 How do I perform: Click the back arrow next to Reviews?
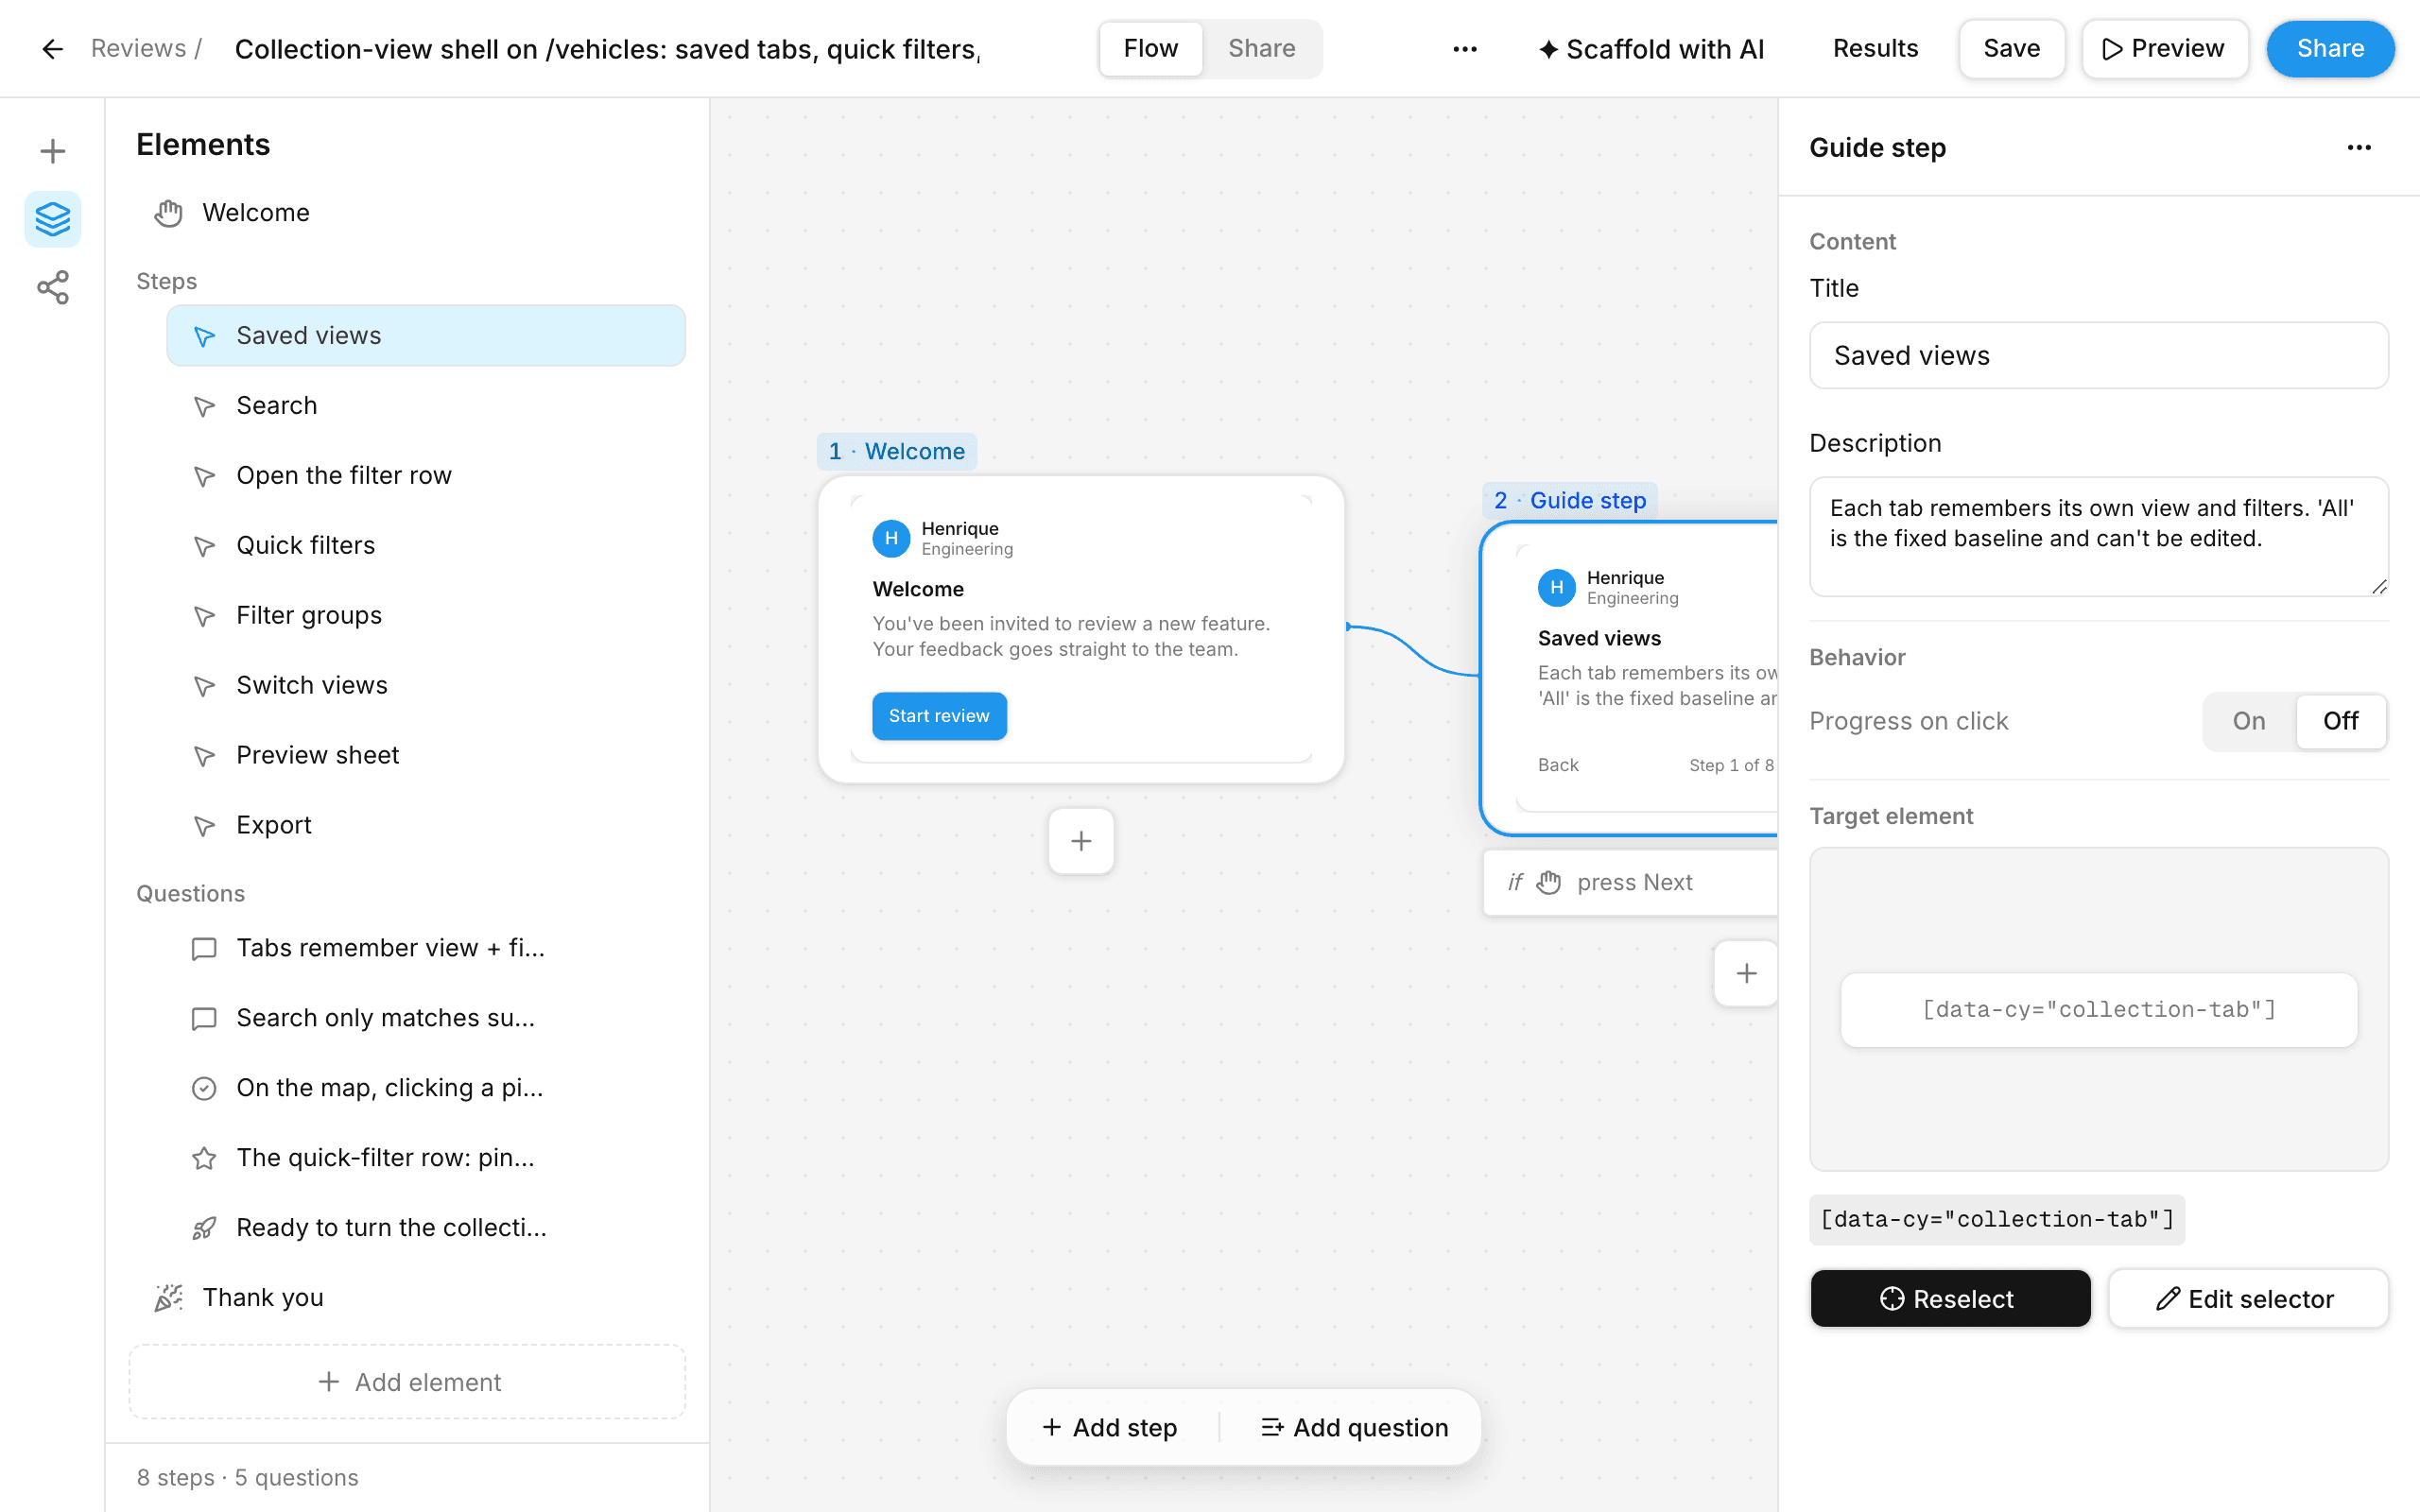tap(52, 49)
